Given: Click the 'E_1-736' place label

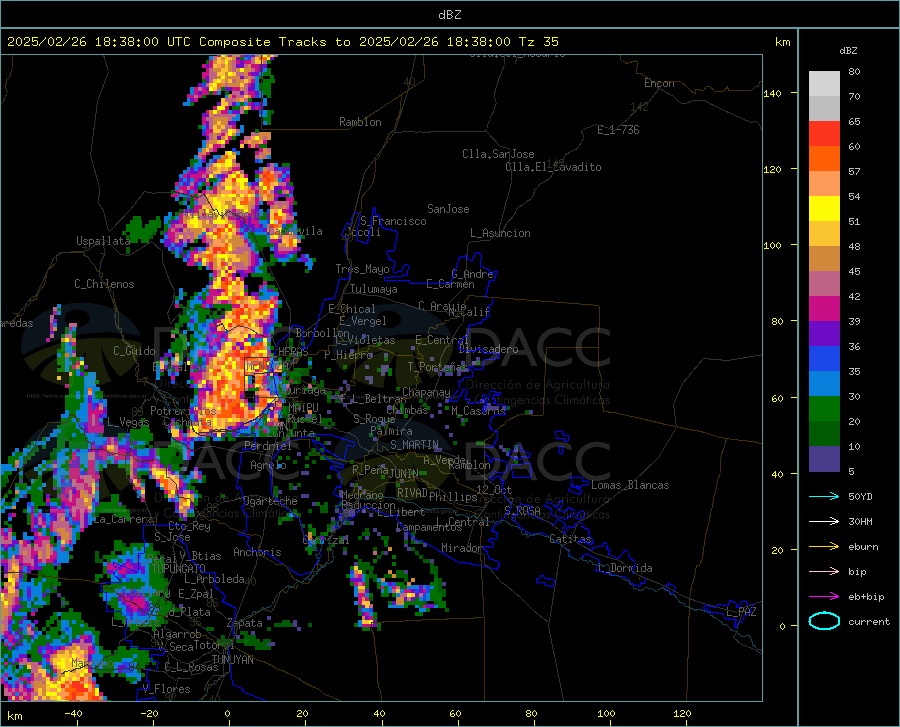Looking at the screenshot, I should tap(618, 130).
